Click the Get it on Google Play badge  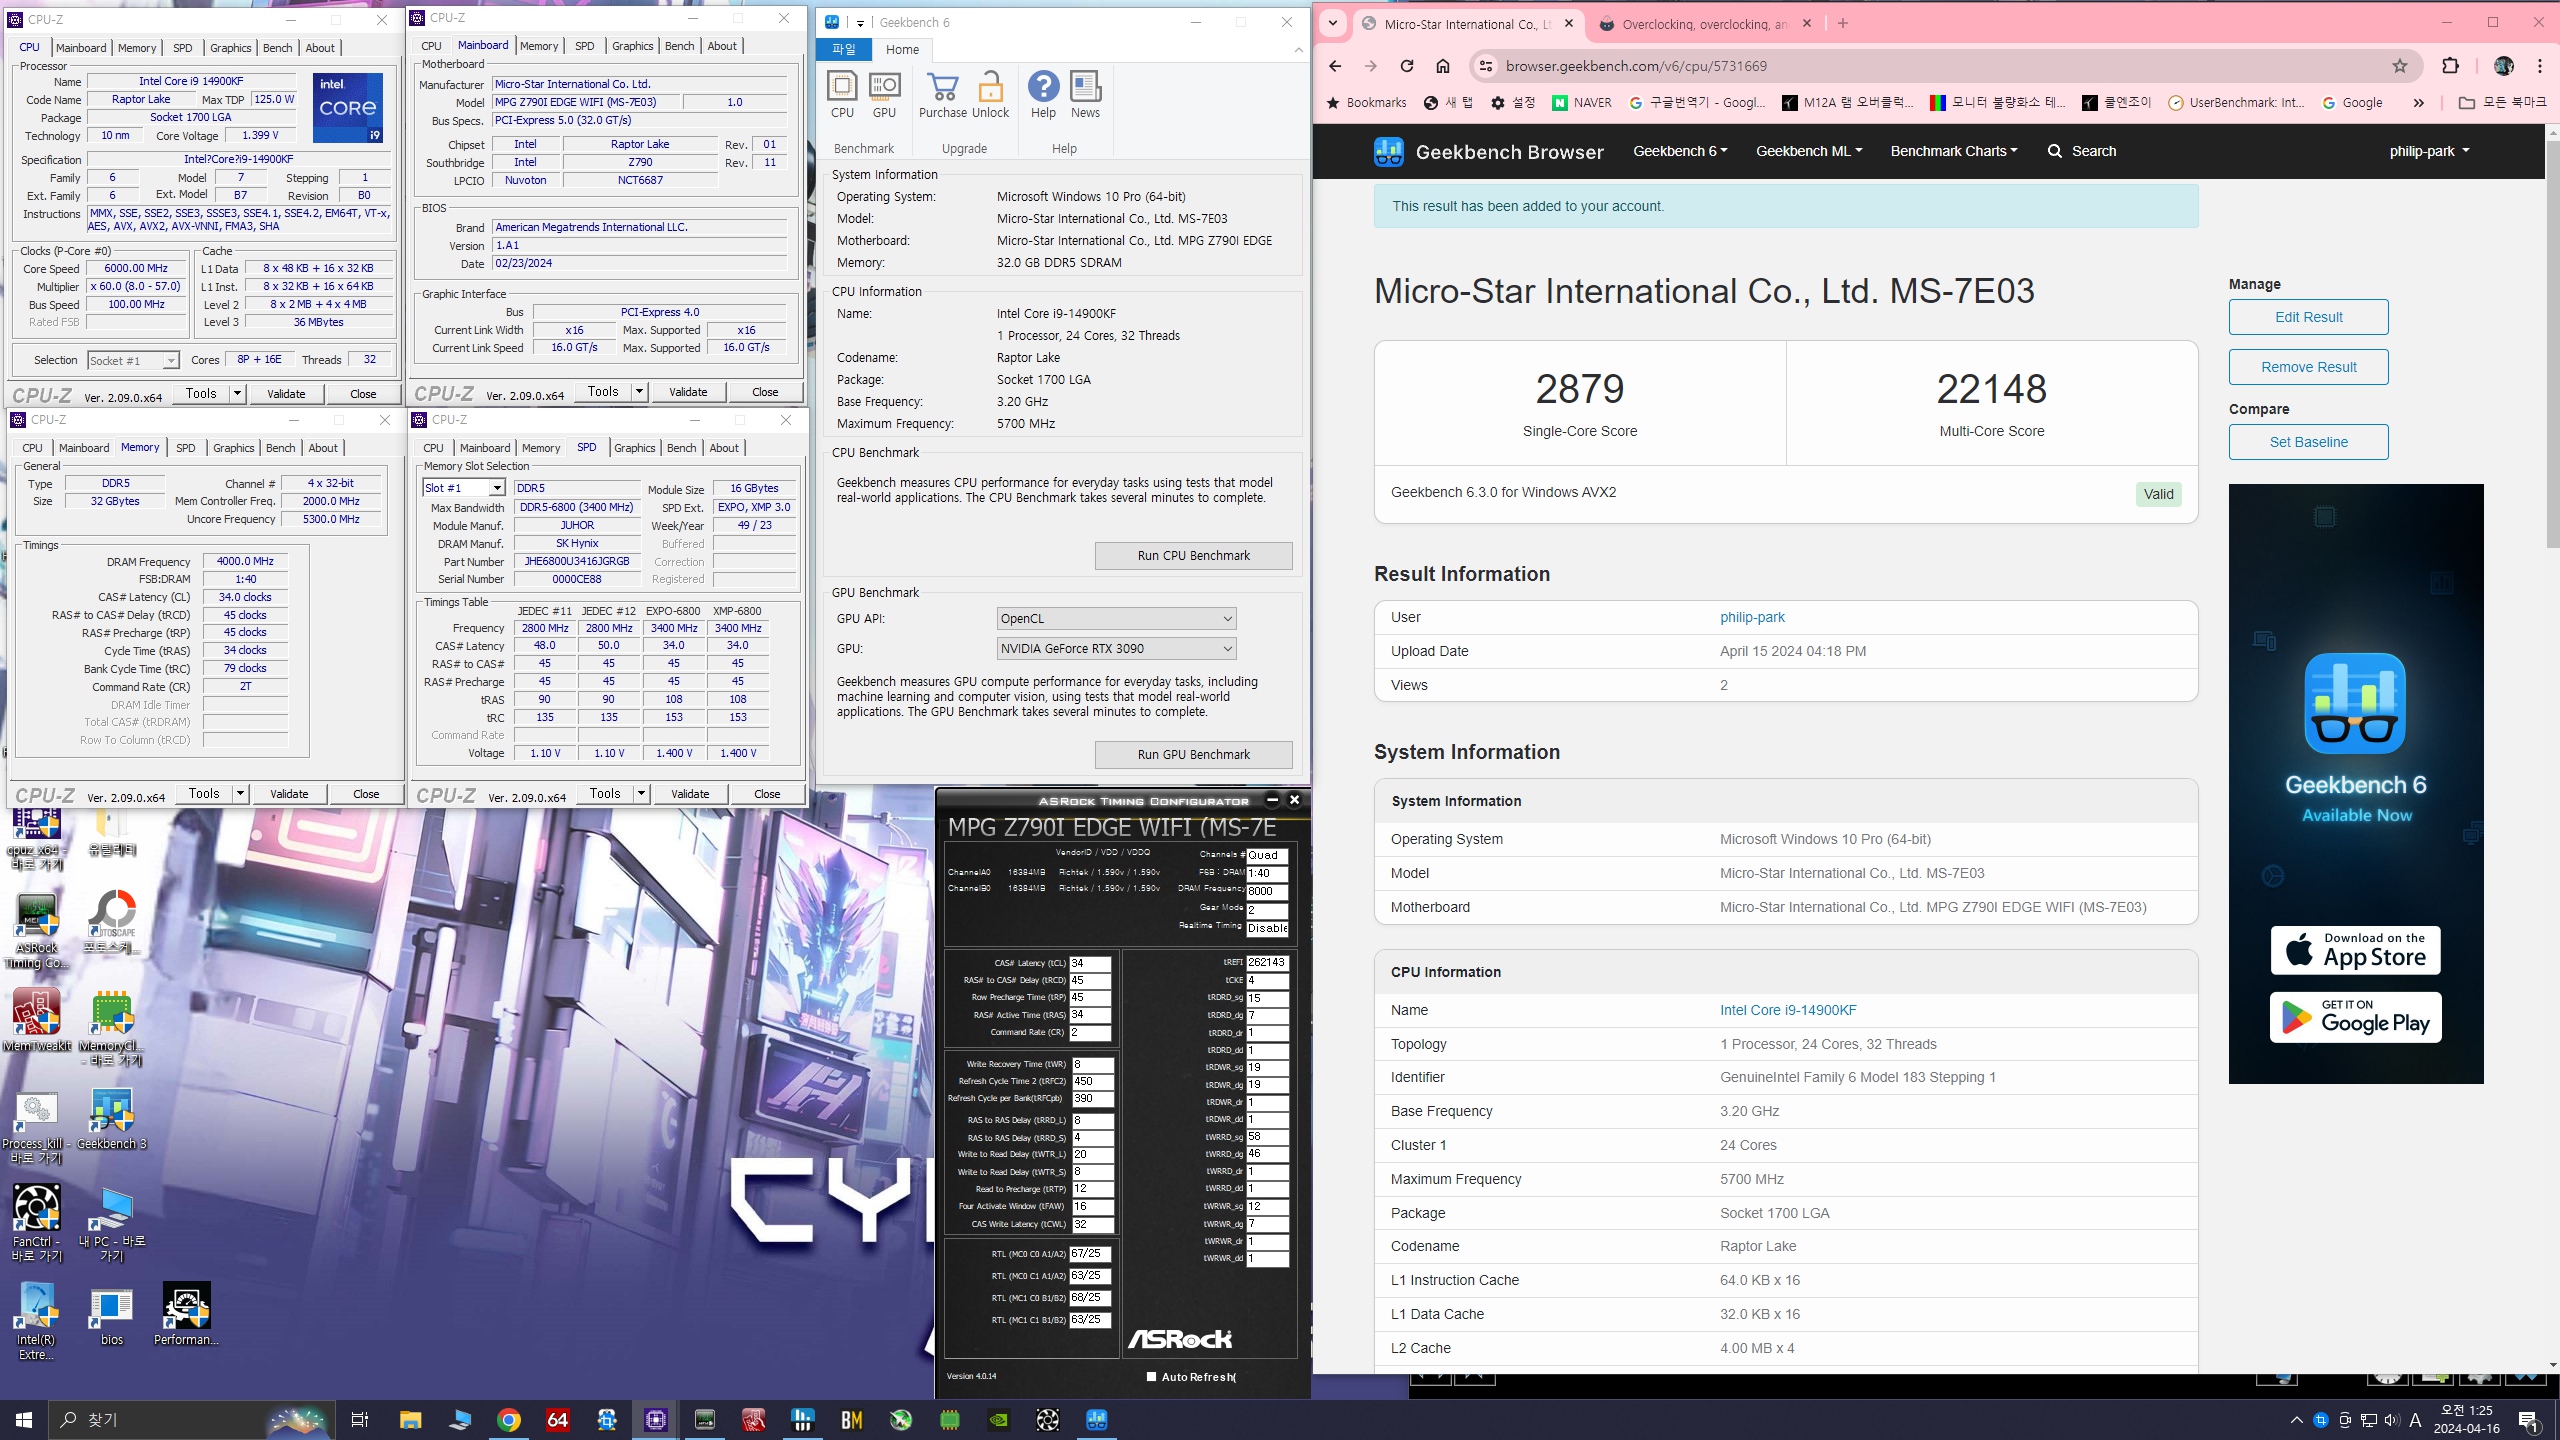2355,1018
